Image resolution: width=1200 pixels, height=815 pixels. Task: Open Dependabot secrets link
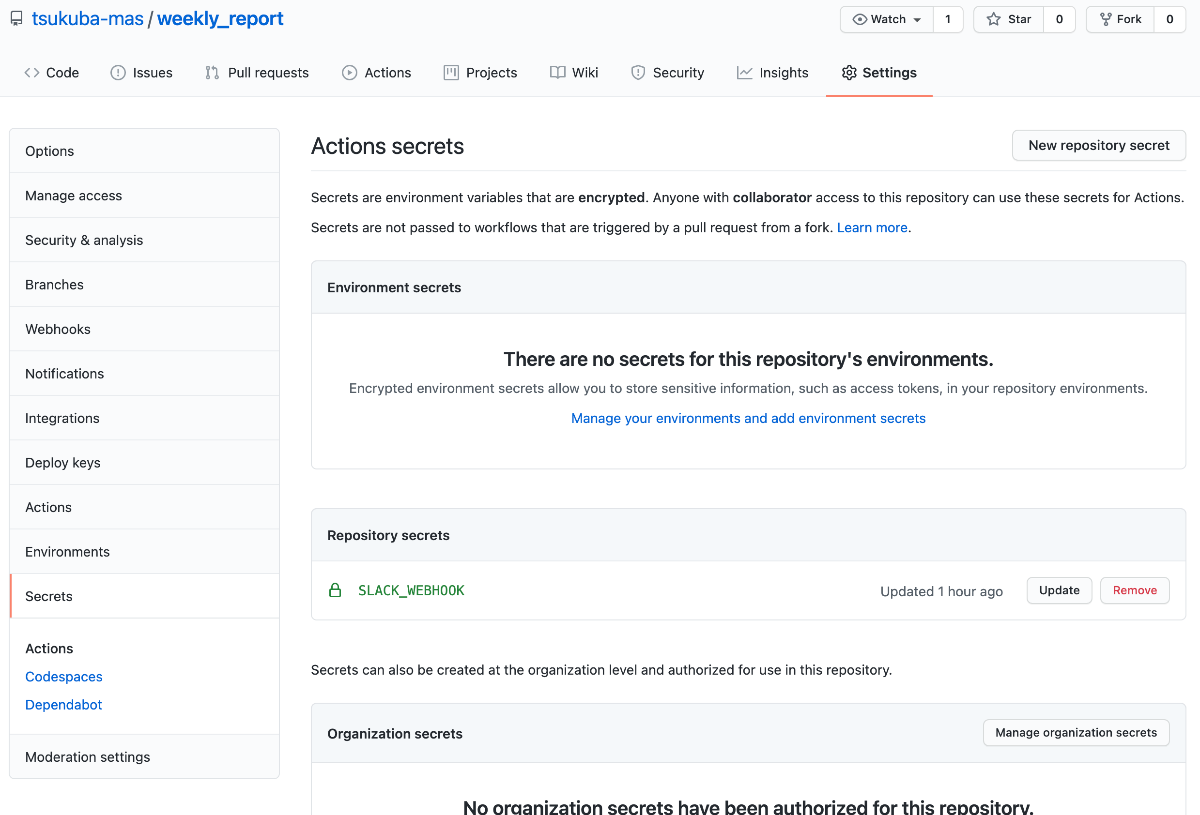coord(64,705)
